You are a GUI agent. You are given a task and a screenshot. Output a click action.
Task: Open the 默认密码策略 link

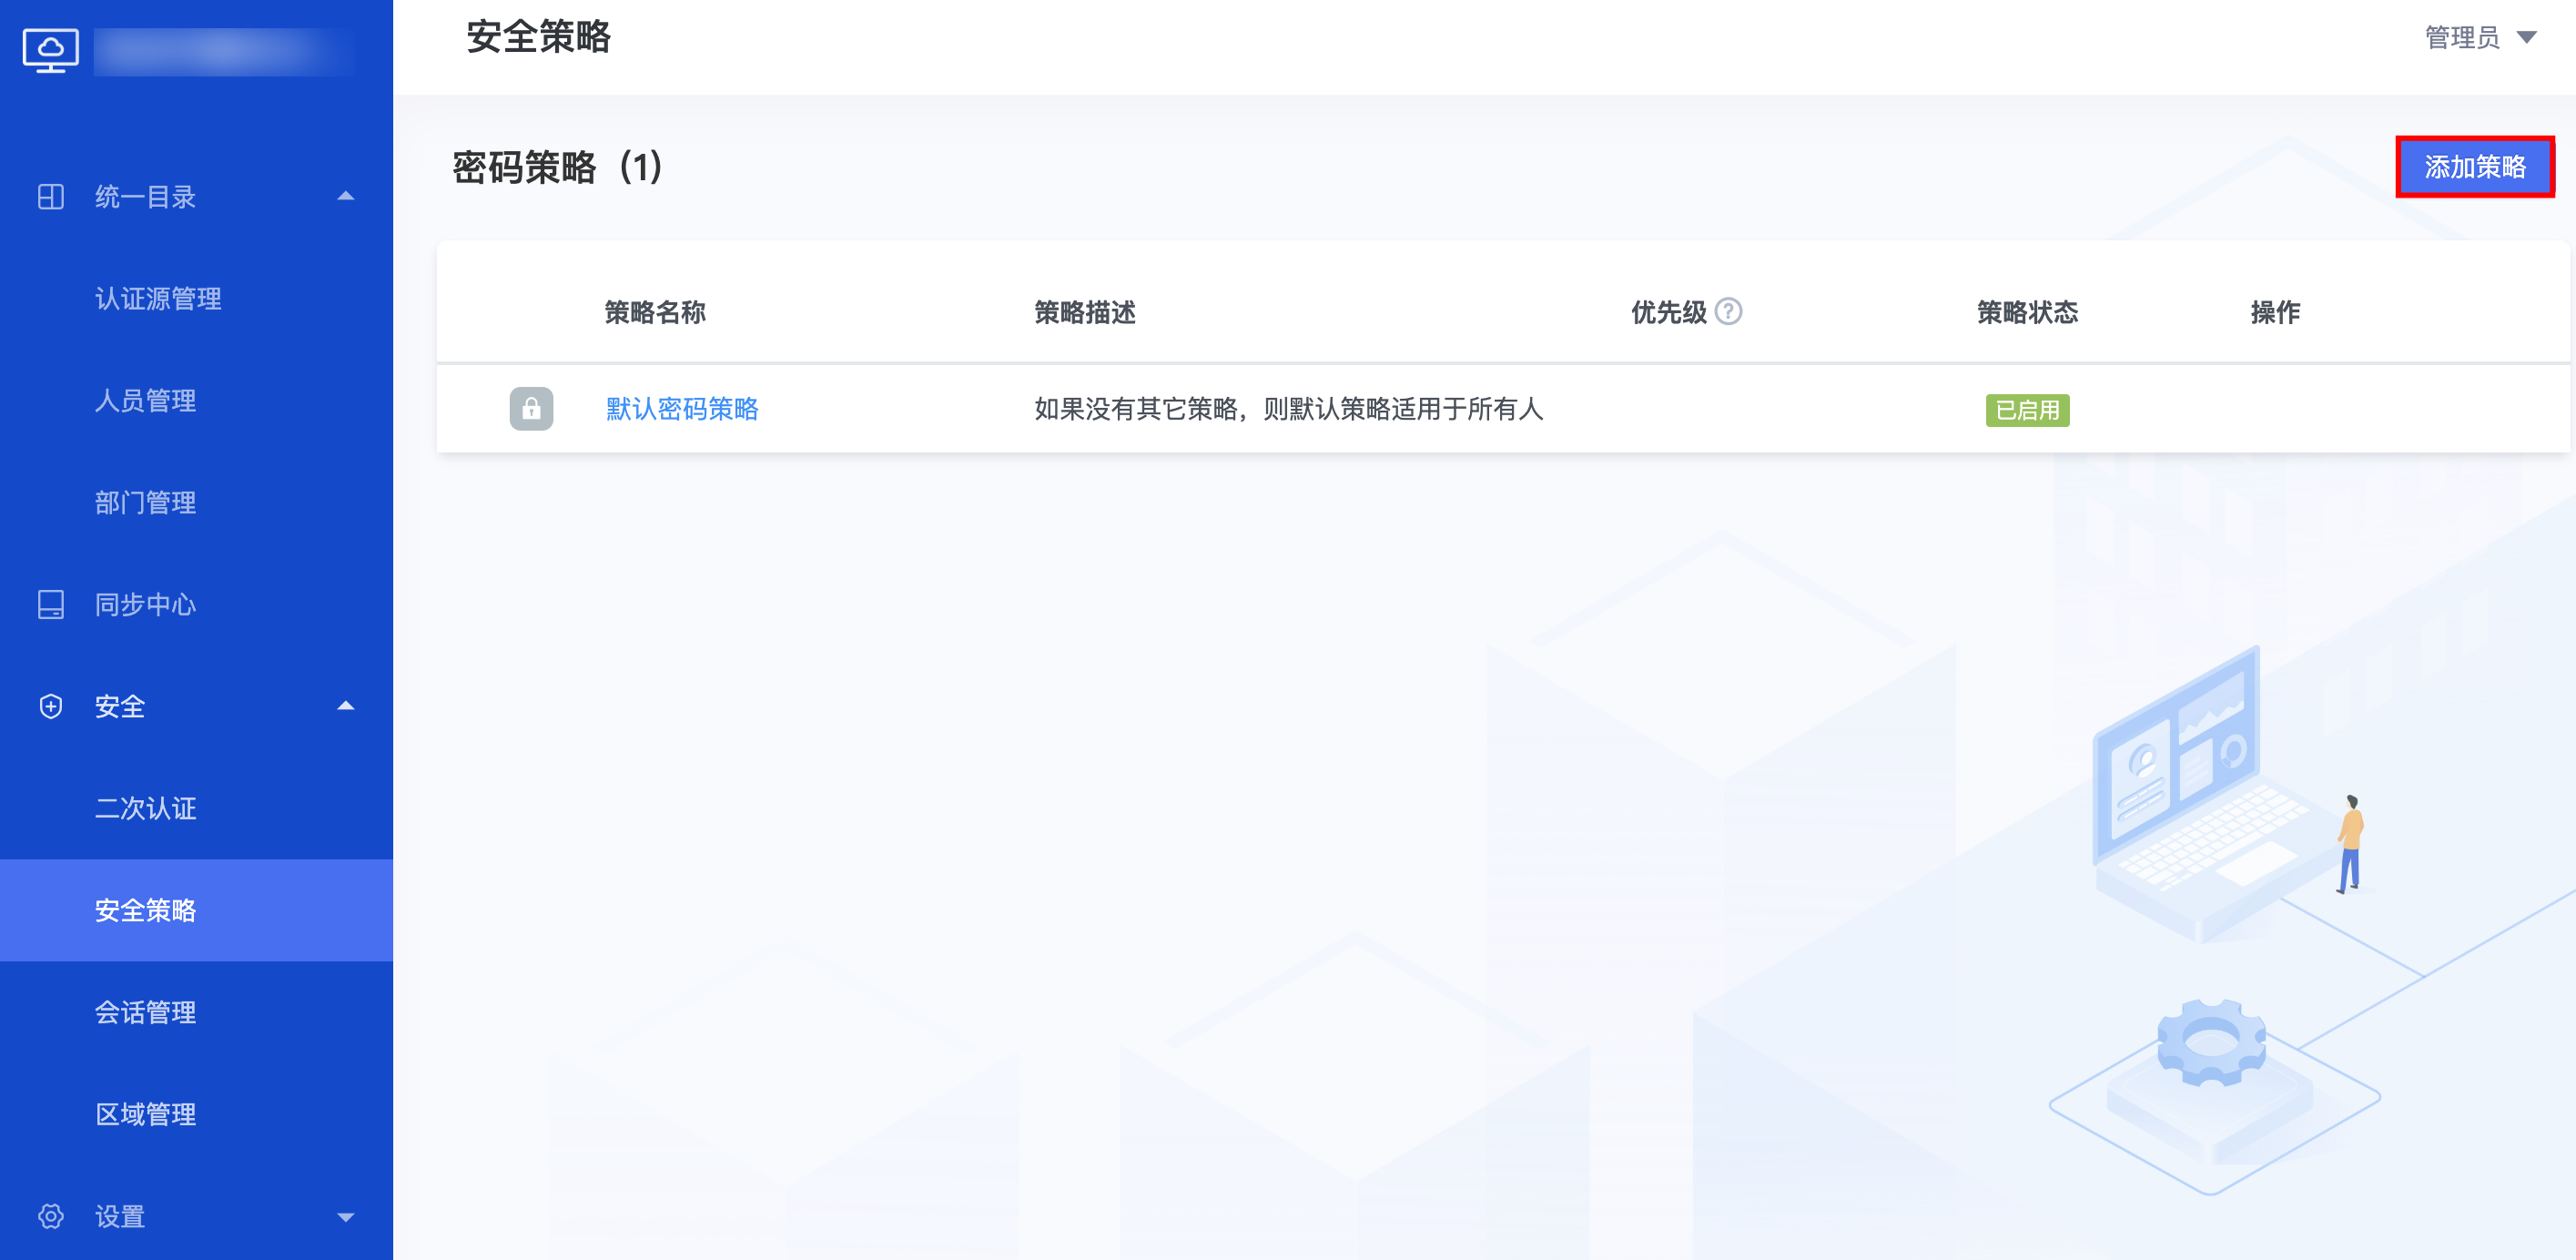point(682,409)
